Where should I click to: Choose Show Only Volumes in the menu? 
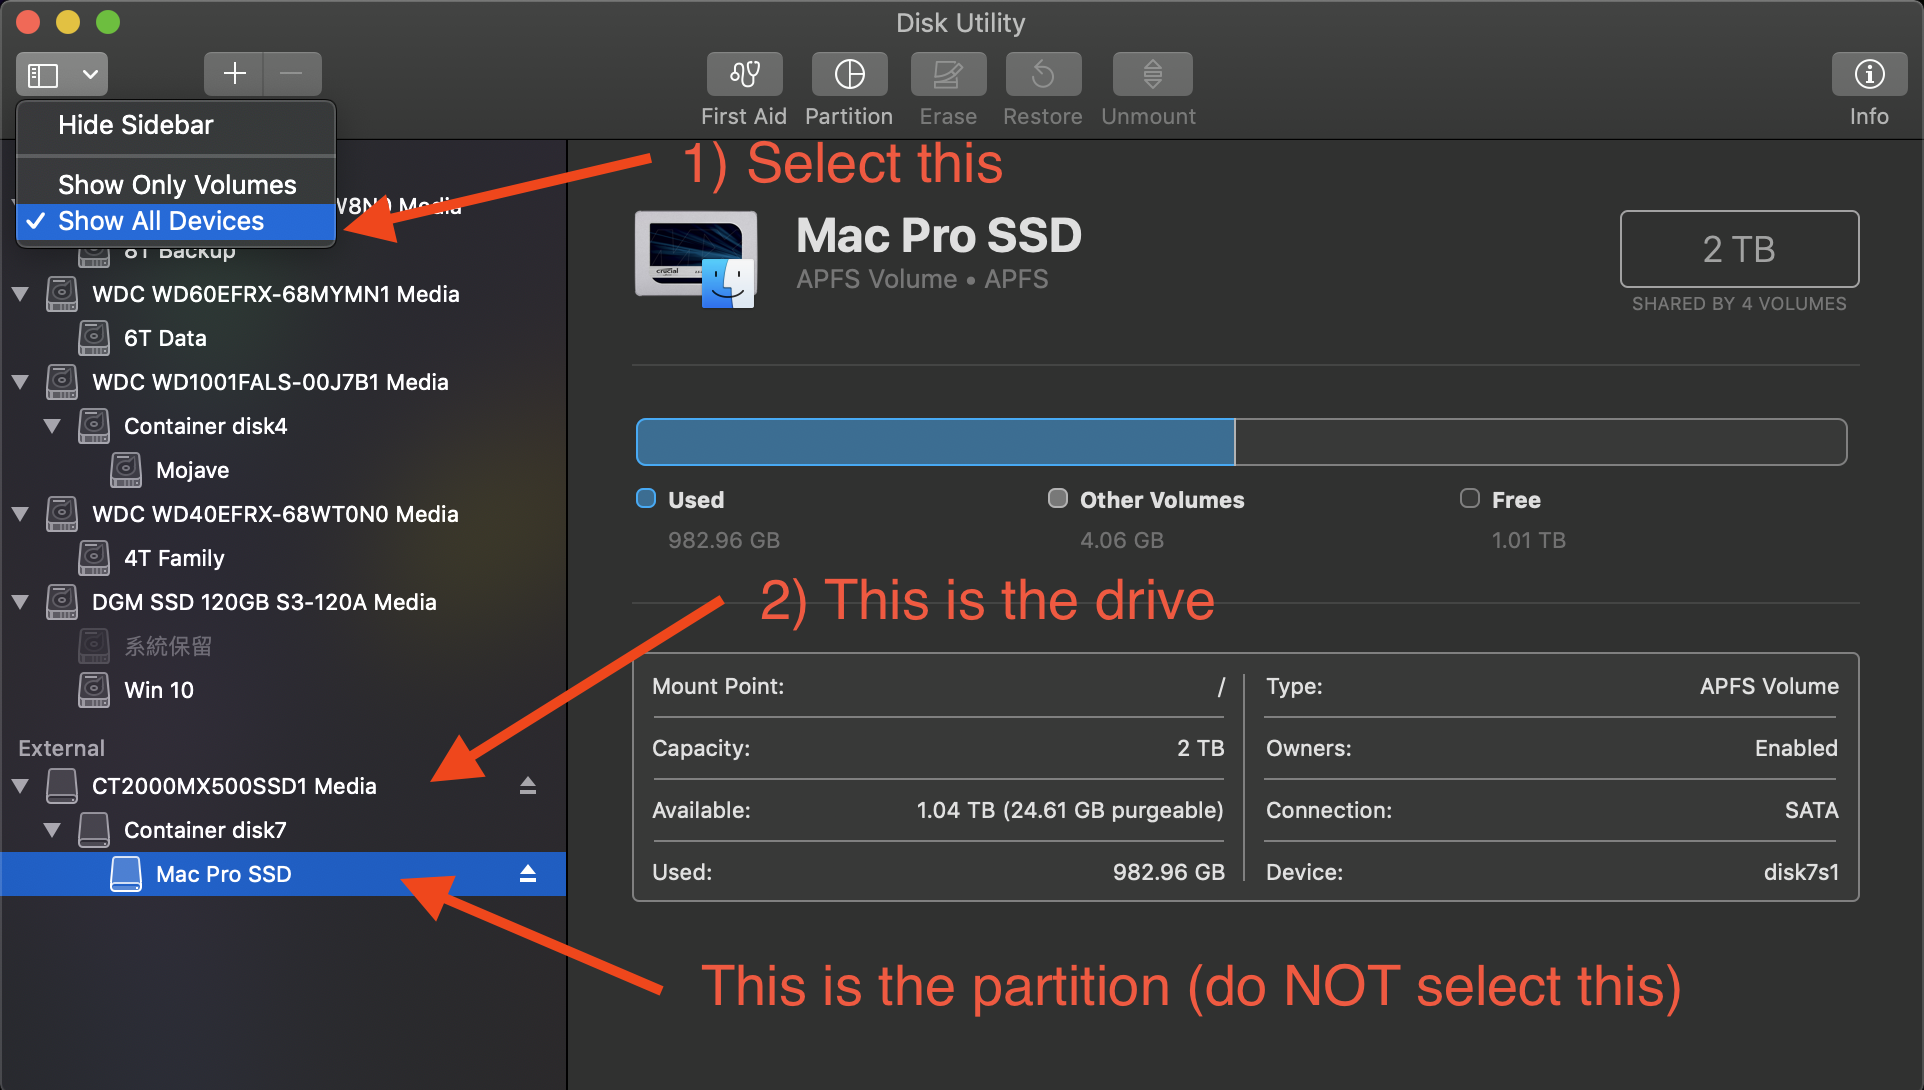(177, 185)
